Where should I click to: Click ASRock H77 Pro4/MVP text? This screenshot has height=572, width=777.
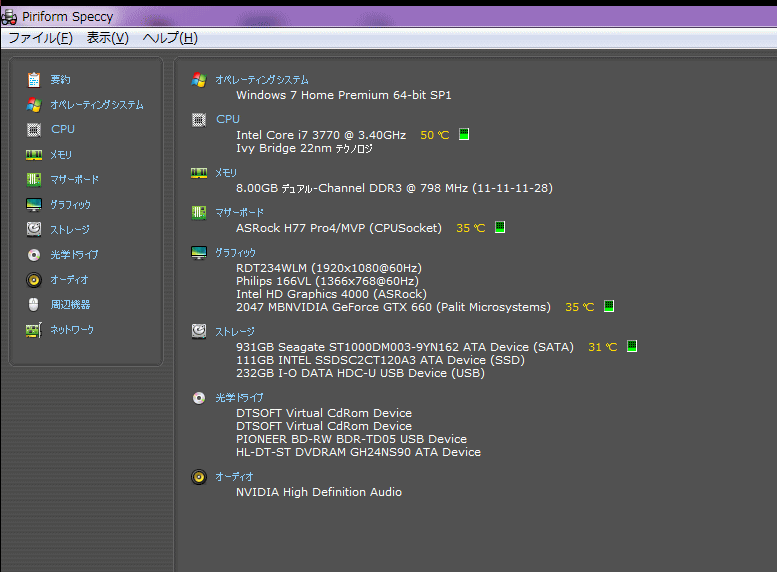click(x=339, y=228)
